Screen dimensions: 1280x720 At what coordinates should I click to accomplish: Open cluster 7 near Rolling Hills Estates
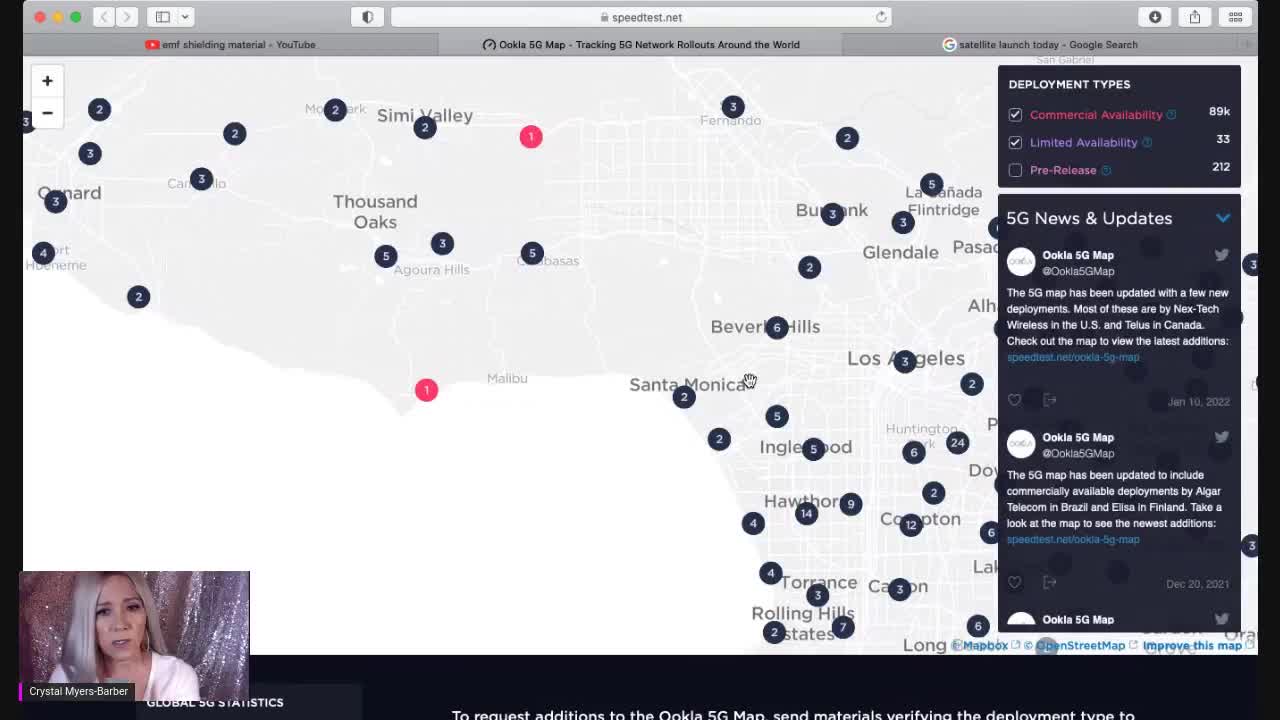[843, 627]
